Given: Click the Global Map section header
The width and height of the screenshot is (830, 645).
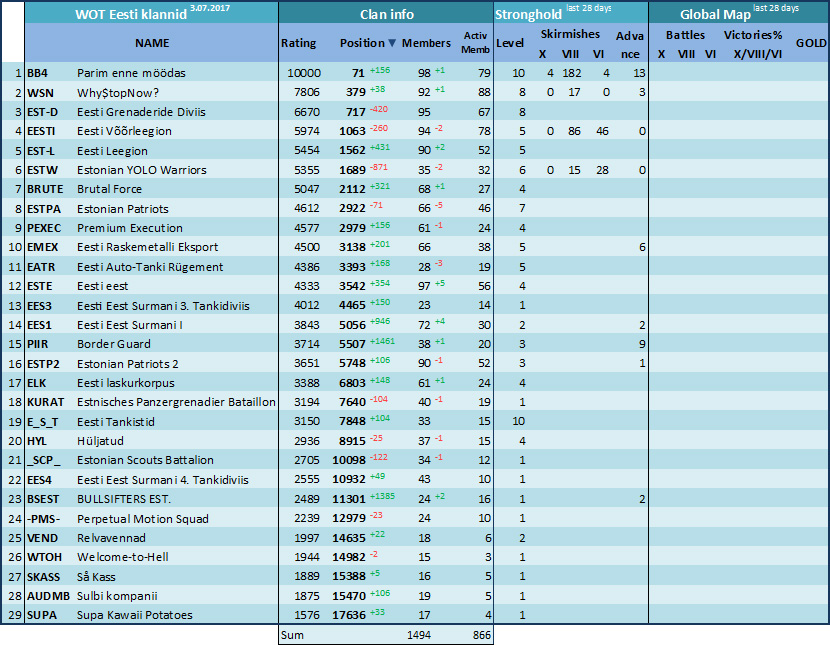Looking at the screenshot, I should (x=715, y=14).
